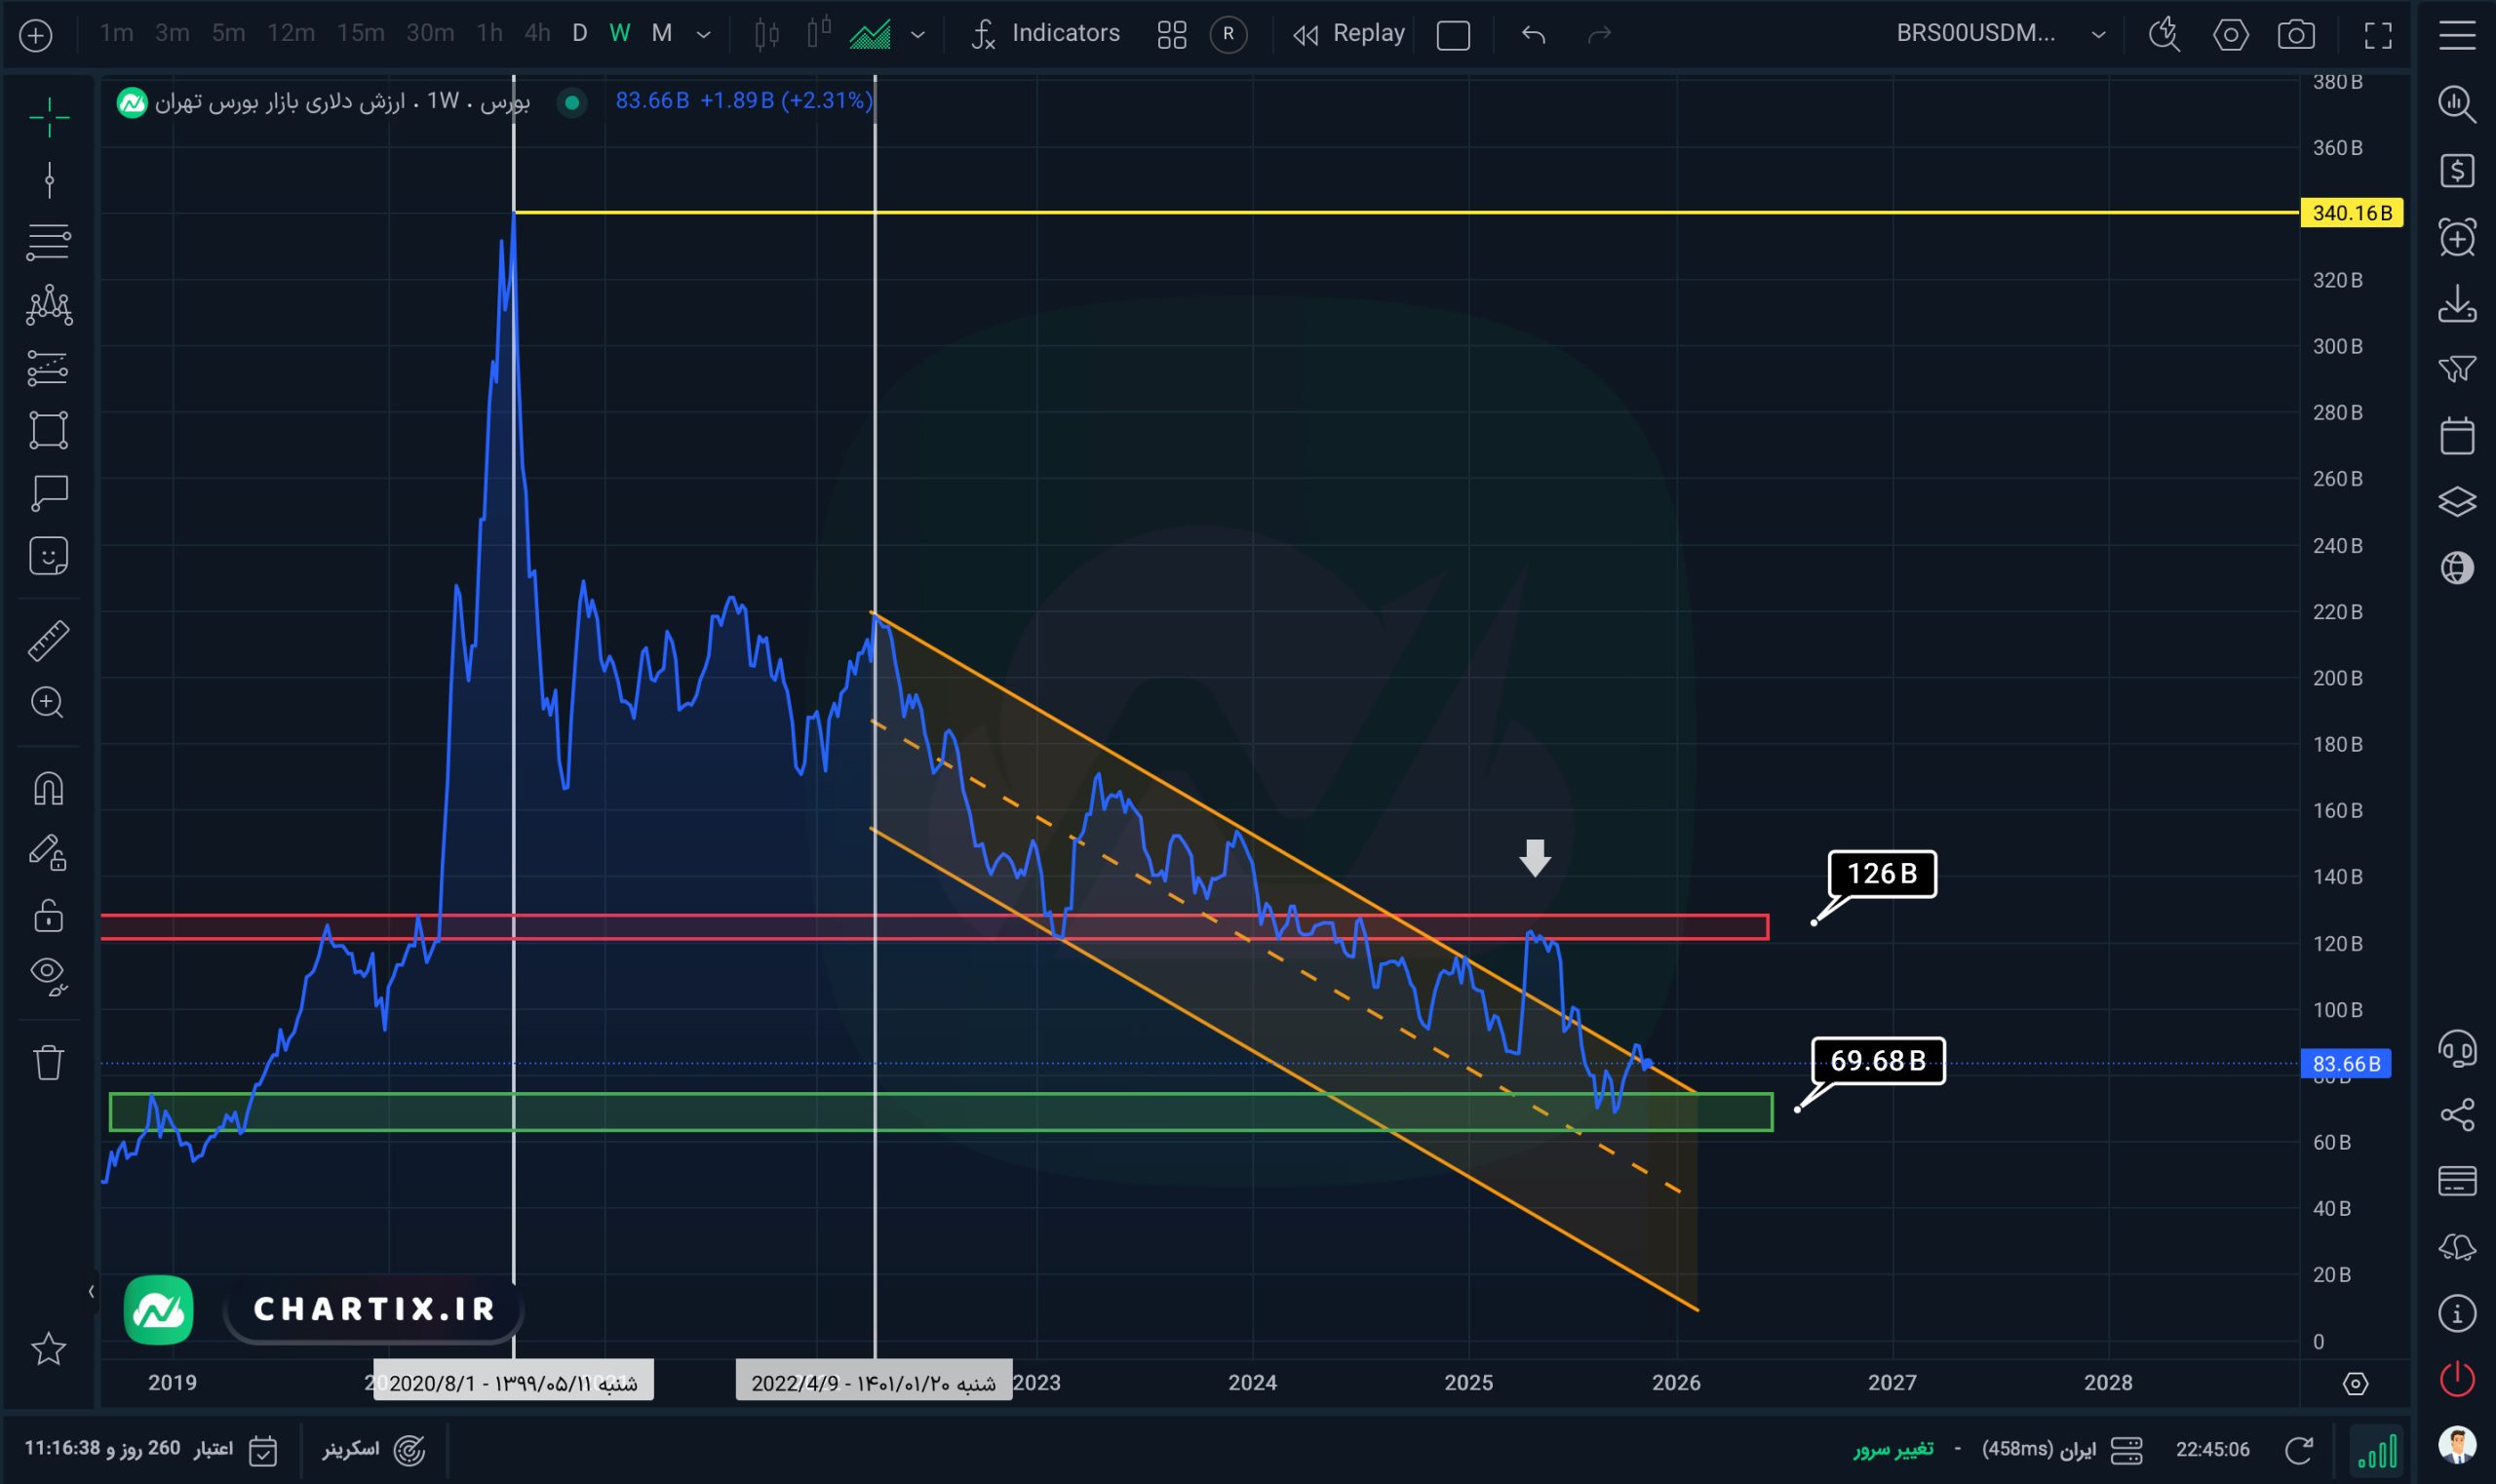The height and width of the screenshot is (1484, 2496).
Task: Switch to the D daily timeframe
Action: [x=579, y=33]
